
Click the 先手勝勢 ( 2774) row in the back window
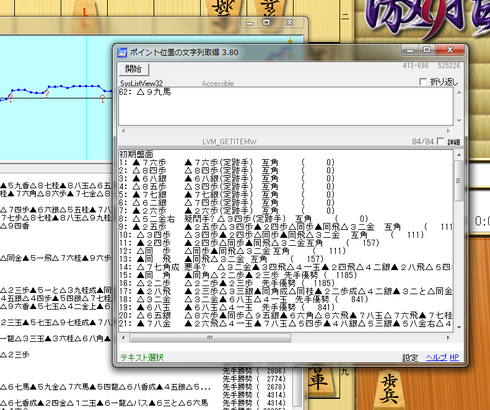coord(254,379)
